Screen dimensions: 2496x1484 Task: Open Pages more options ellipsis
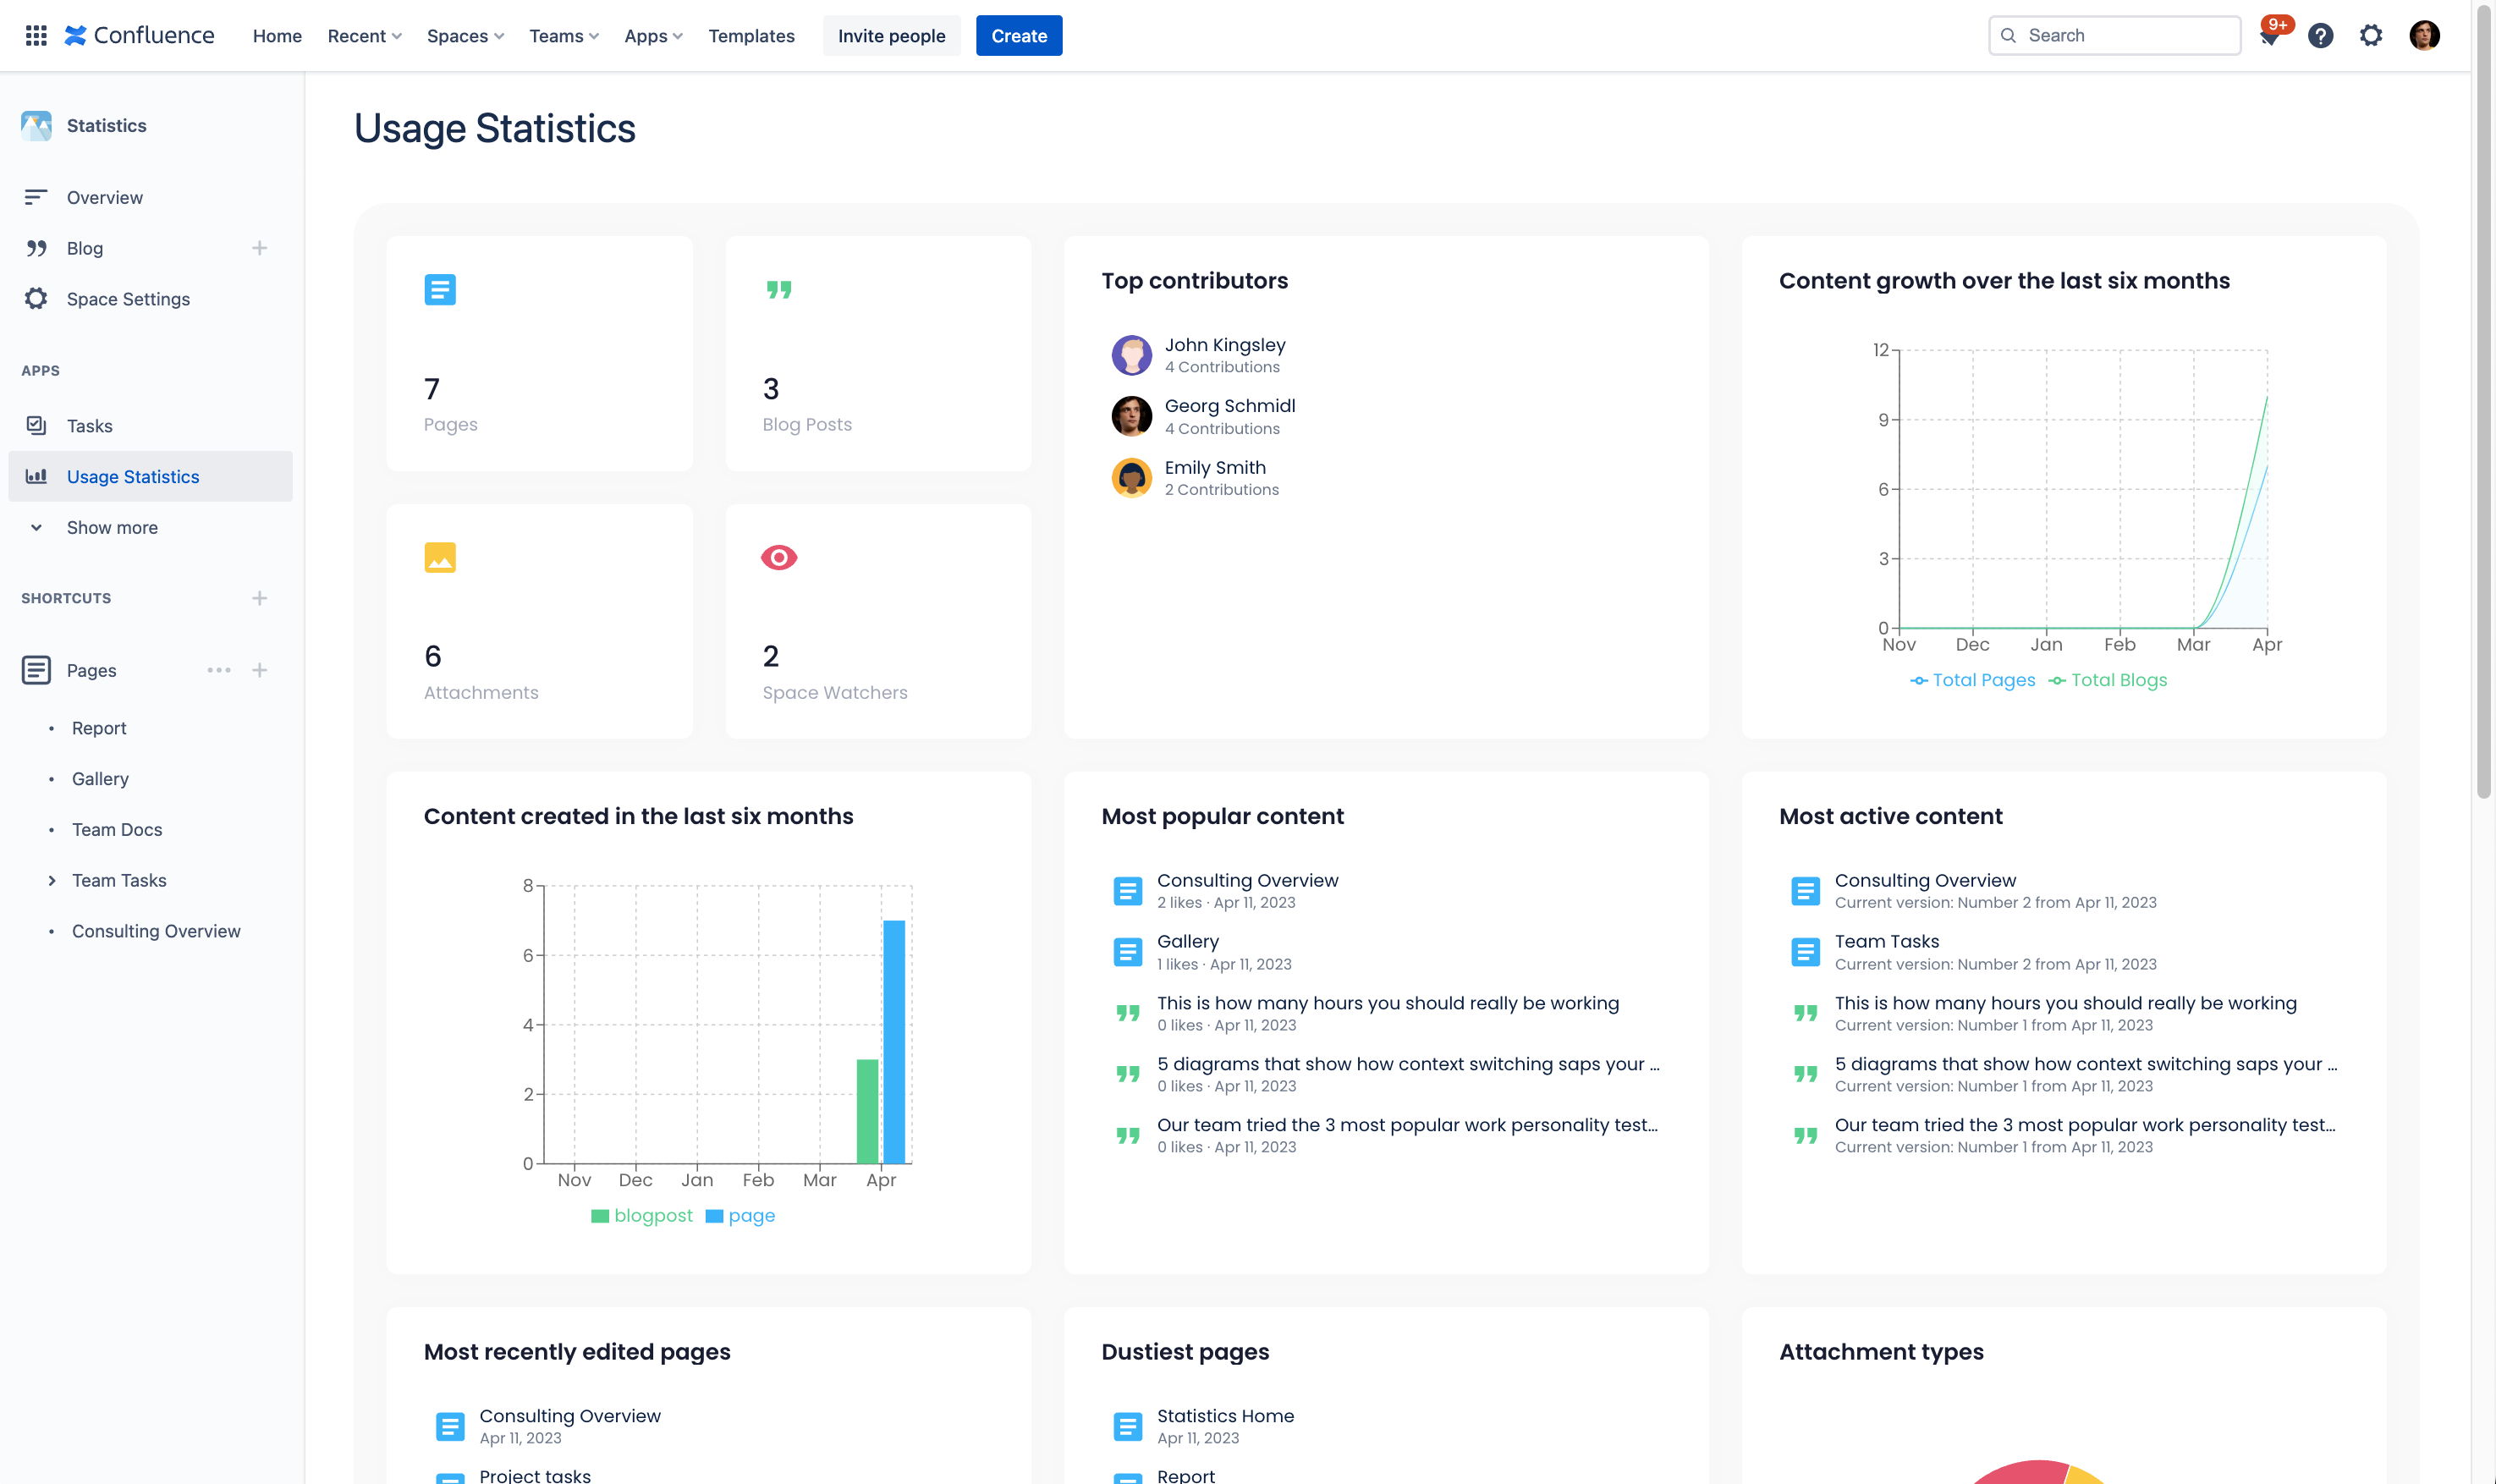[219, 670]
